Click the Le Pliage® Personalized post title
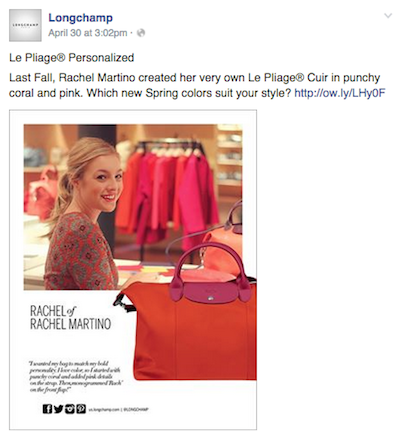400x432 pixels. (x=72, y=58)
